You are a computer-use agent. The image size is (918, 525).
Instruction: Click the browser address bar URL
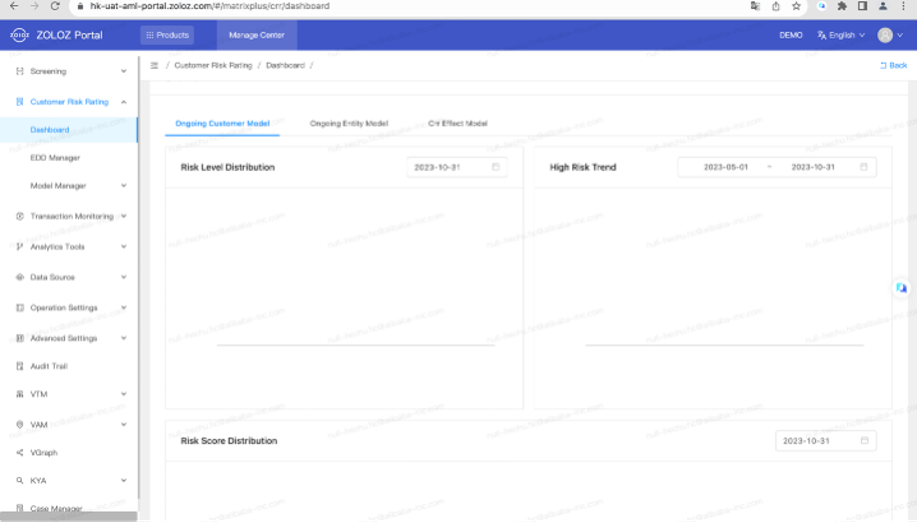tap(210, 6)
